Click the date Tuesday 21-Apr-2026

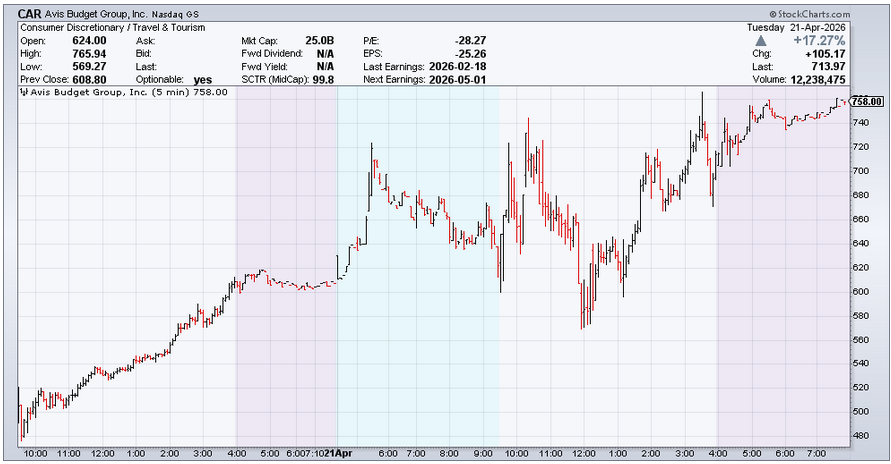[x=796, y=27]
